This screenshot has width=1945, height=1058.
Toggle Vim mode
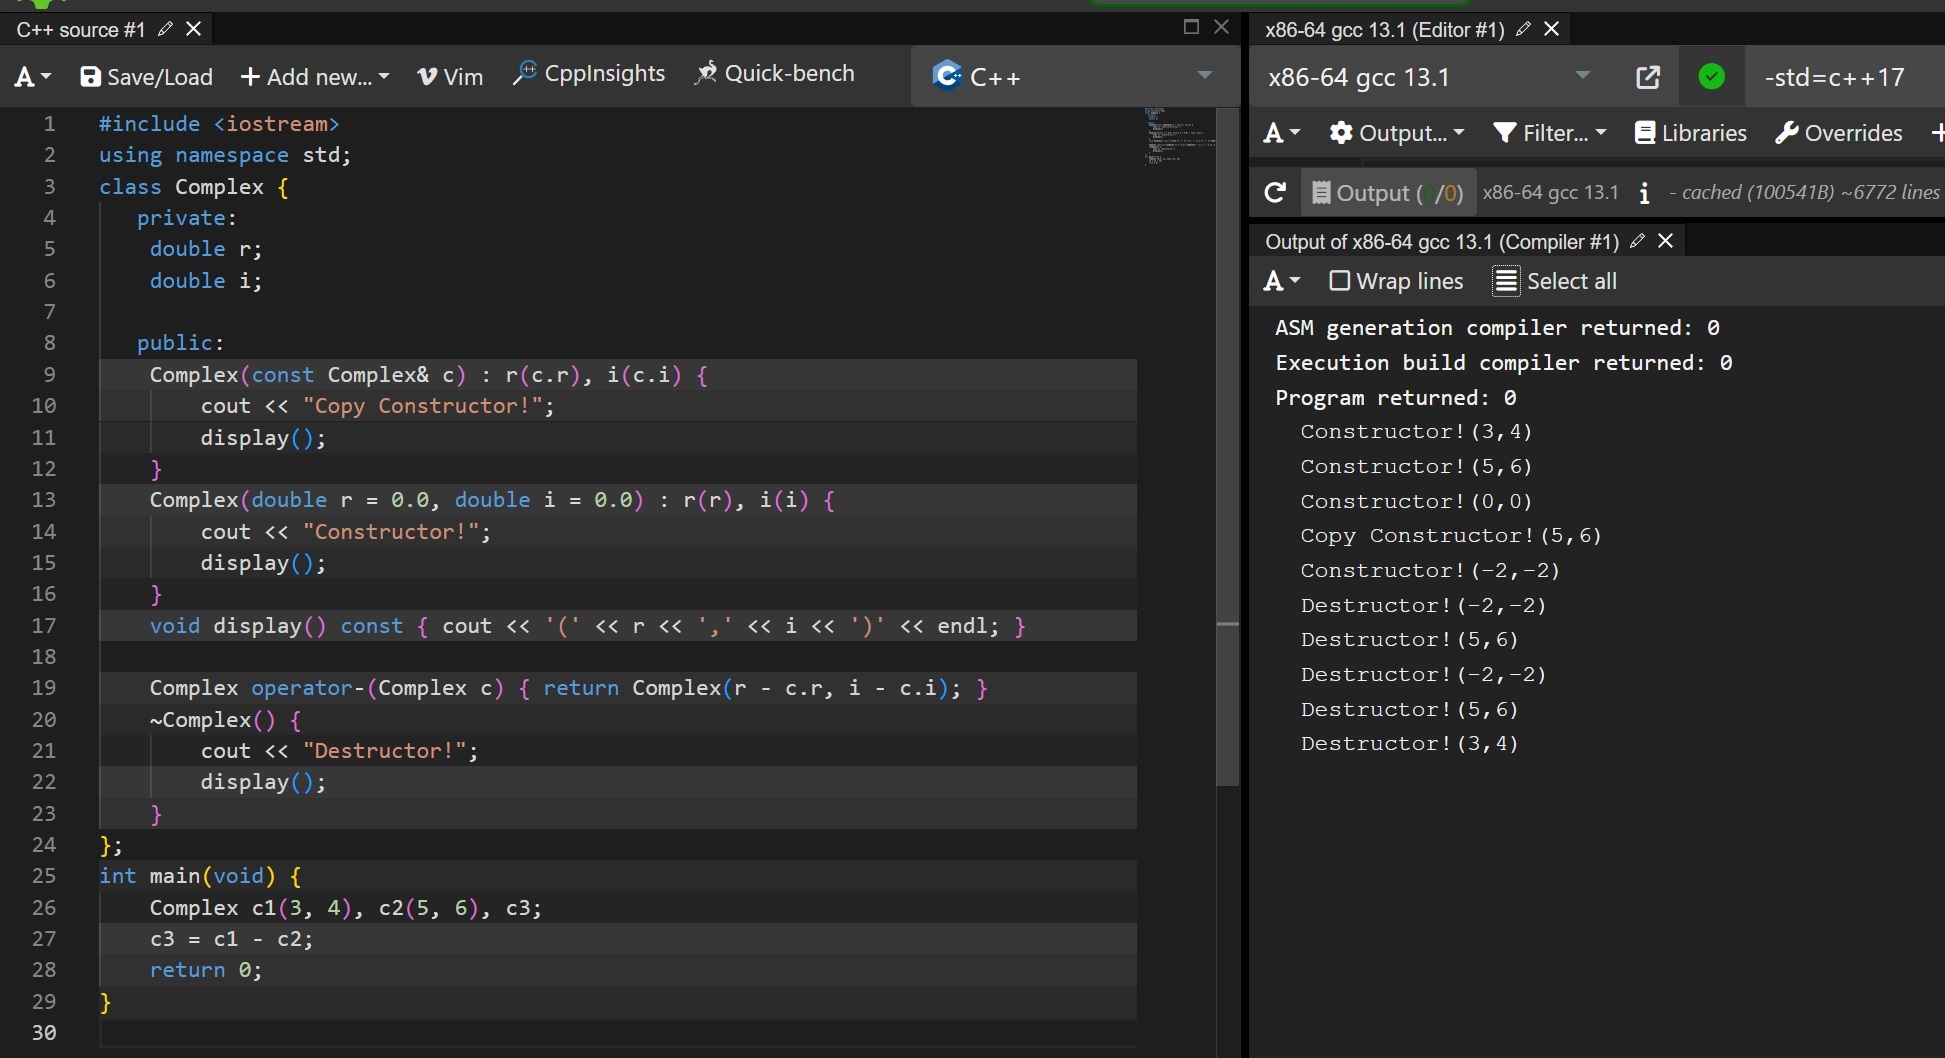tap(450, 77)
